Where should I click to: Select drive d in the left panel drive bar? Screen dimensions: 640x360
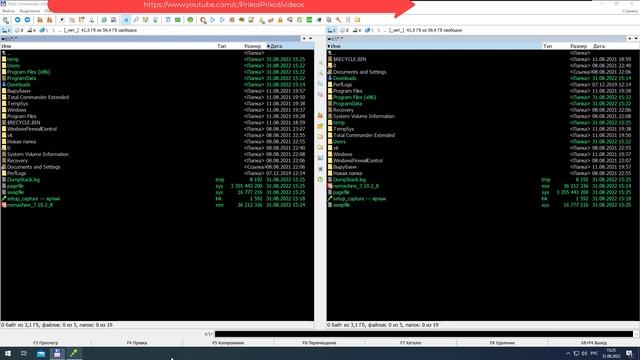[19, 30]
